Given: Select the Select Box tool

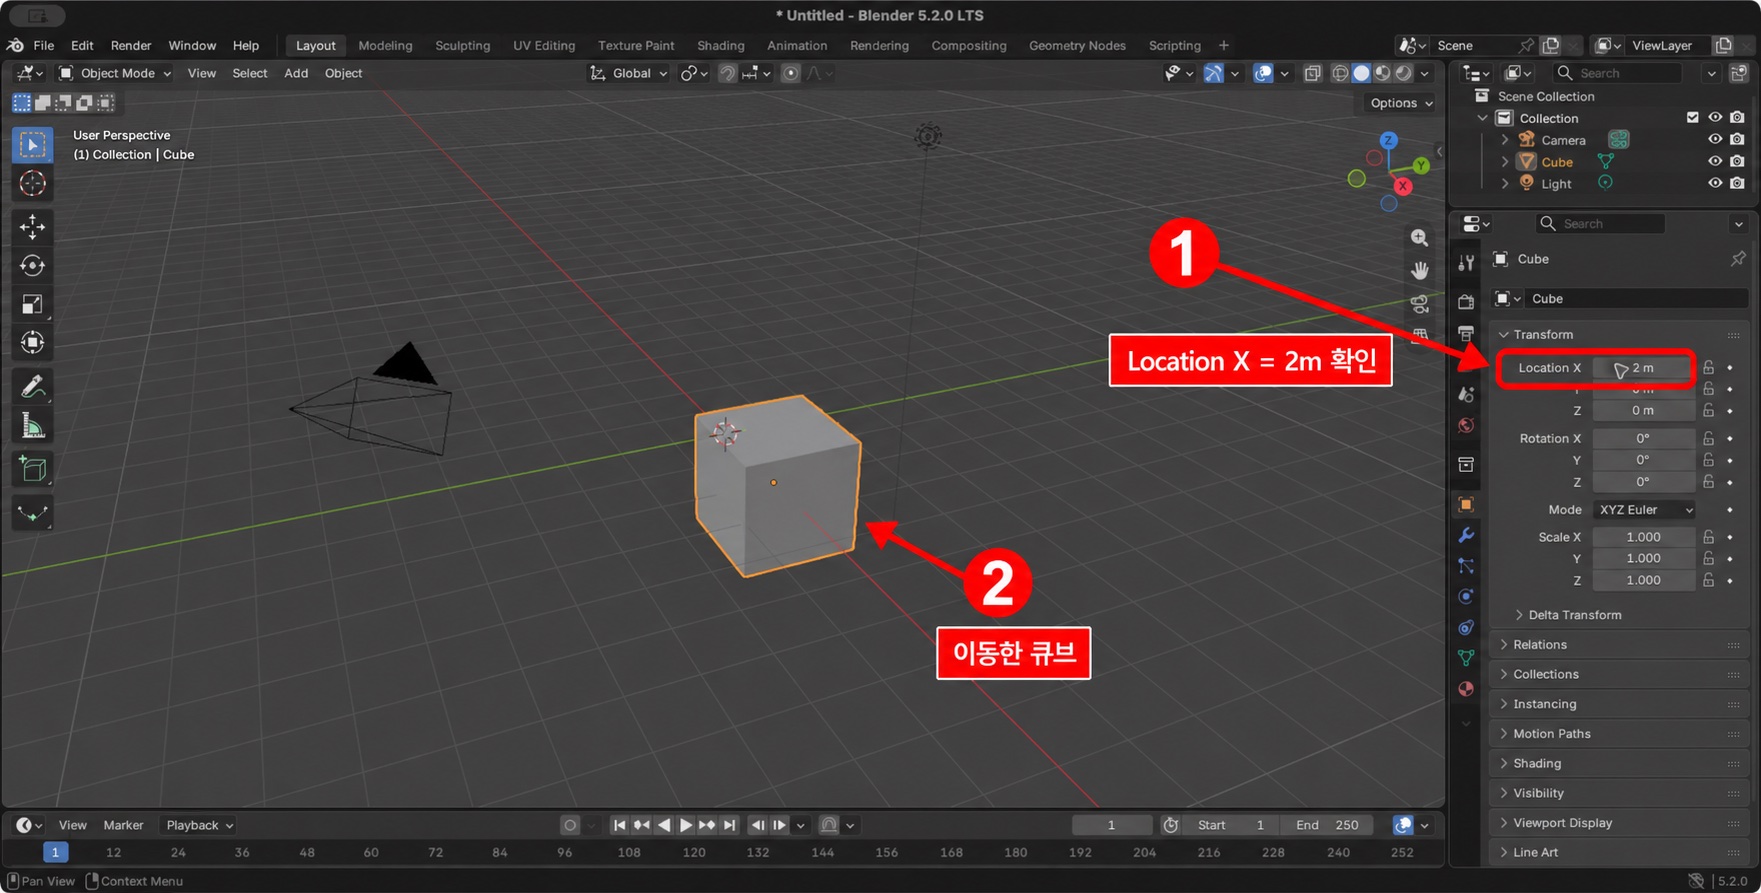Looking at the screenshot, I should point(32,145).
